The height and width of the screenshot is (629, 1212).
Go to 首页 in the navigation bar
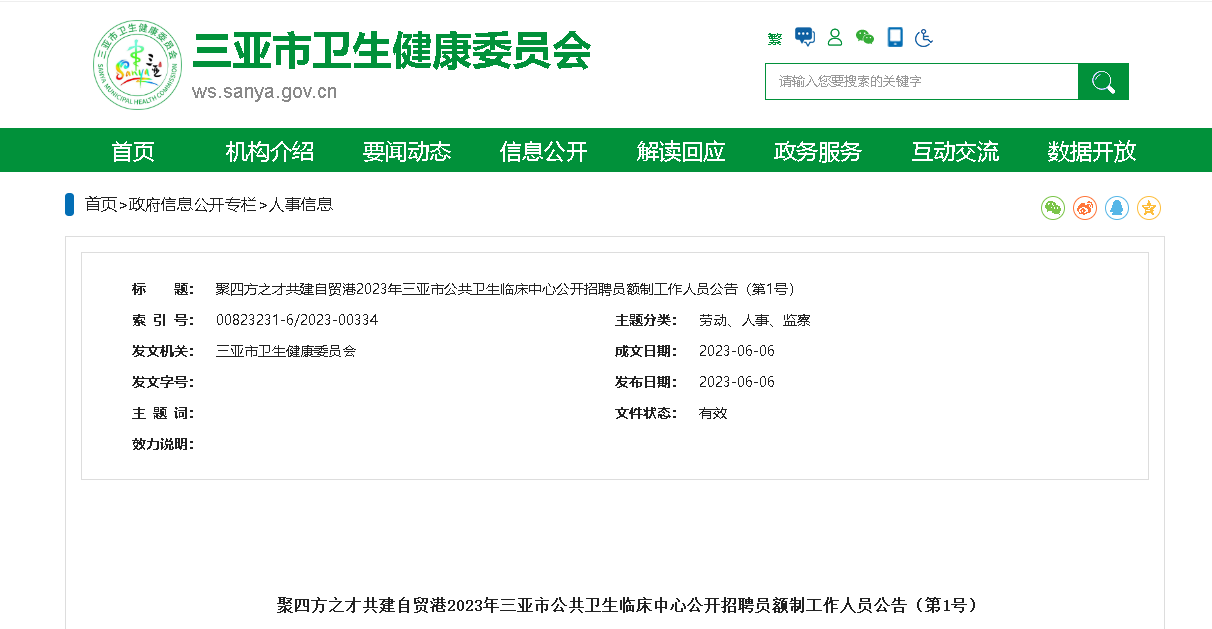coord(133,151)
